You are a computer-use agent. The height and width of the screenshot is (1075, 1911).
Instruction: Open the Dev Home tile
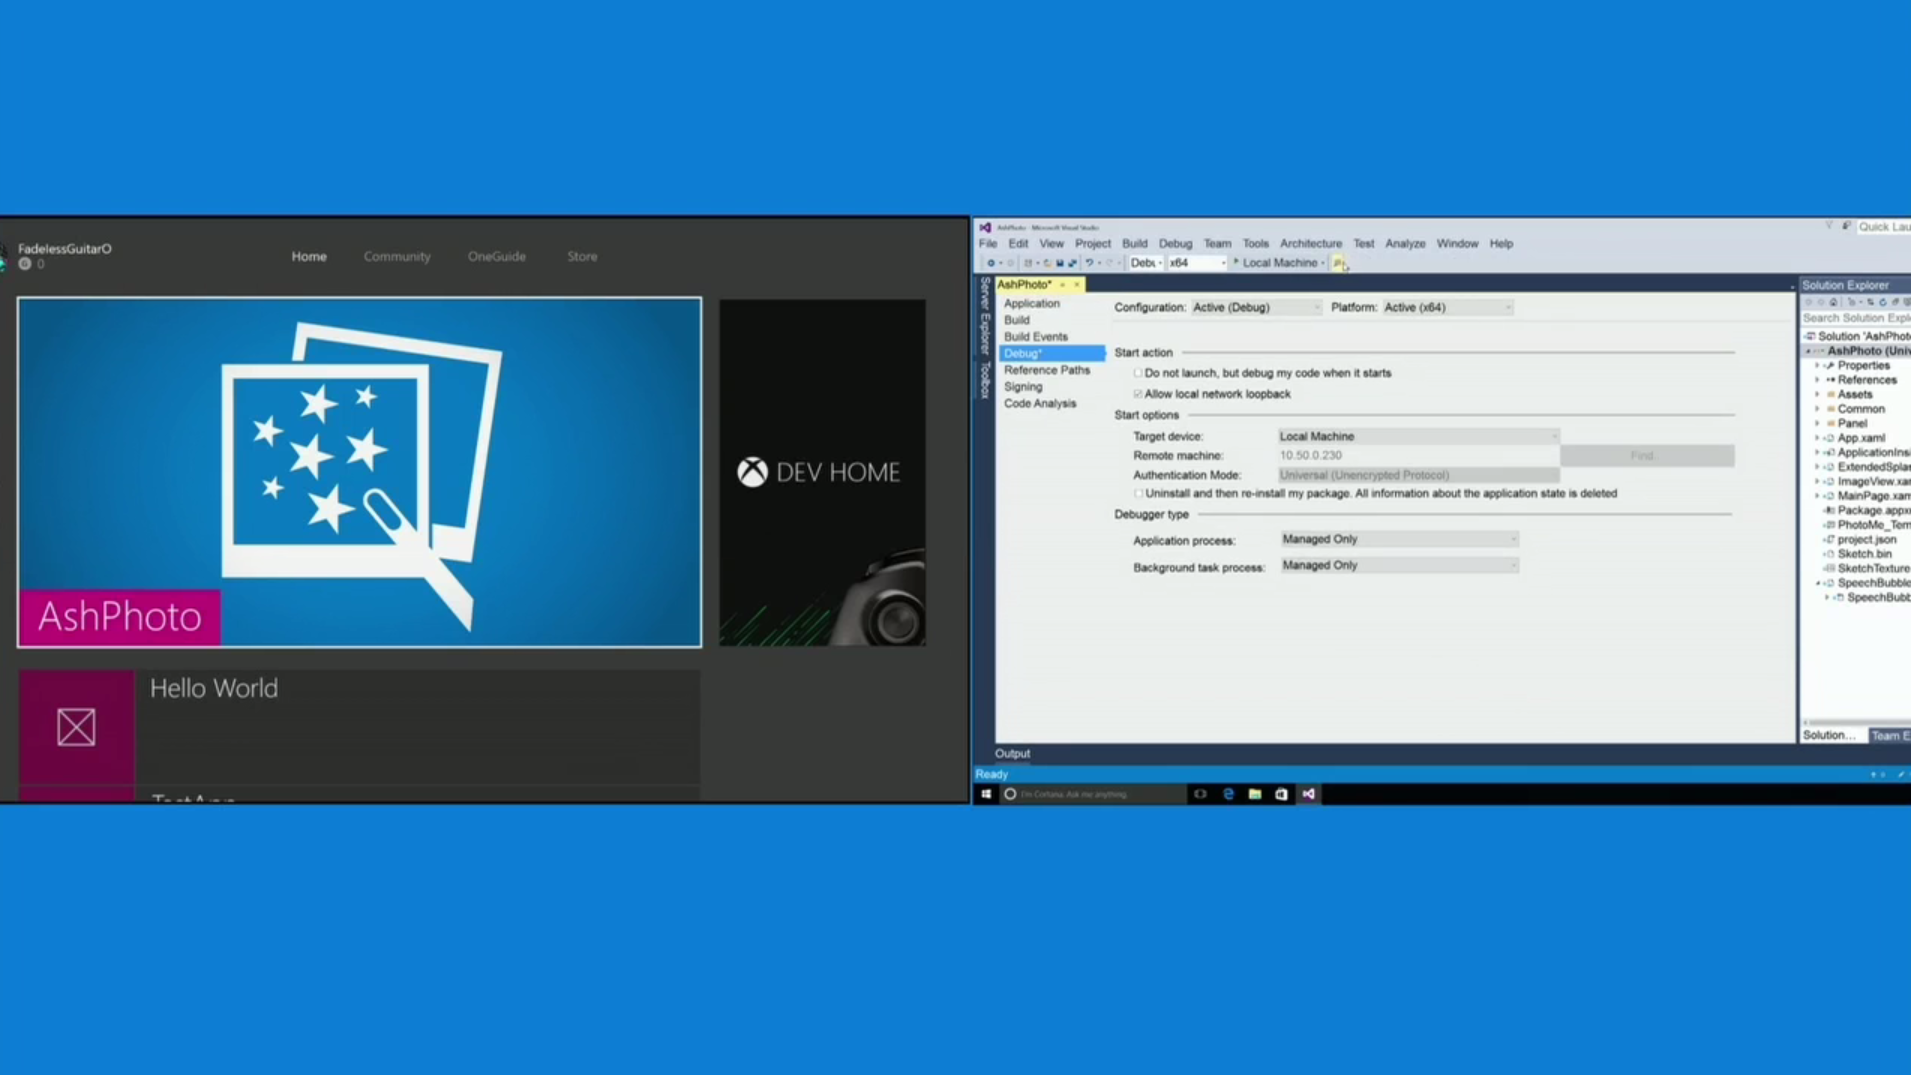(822, 472)
